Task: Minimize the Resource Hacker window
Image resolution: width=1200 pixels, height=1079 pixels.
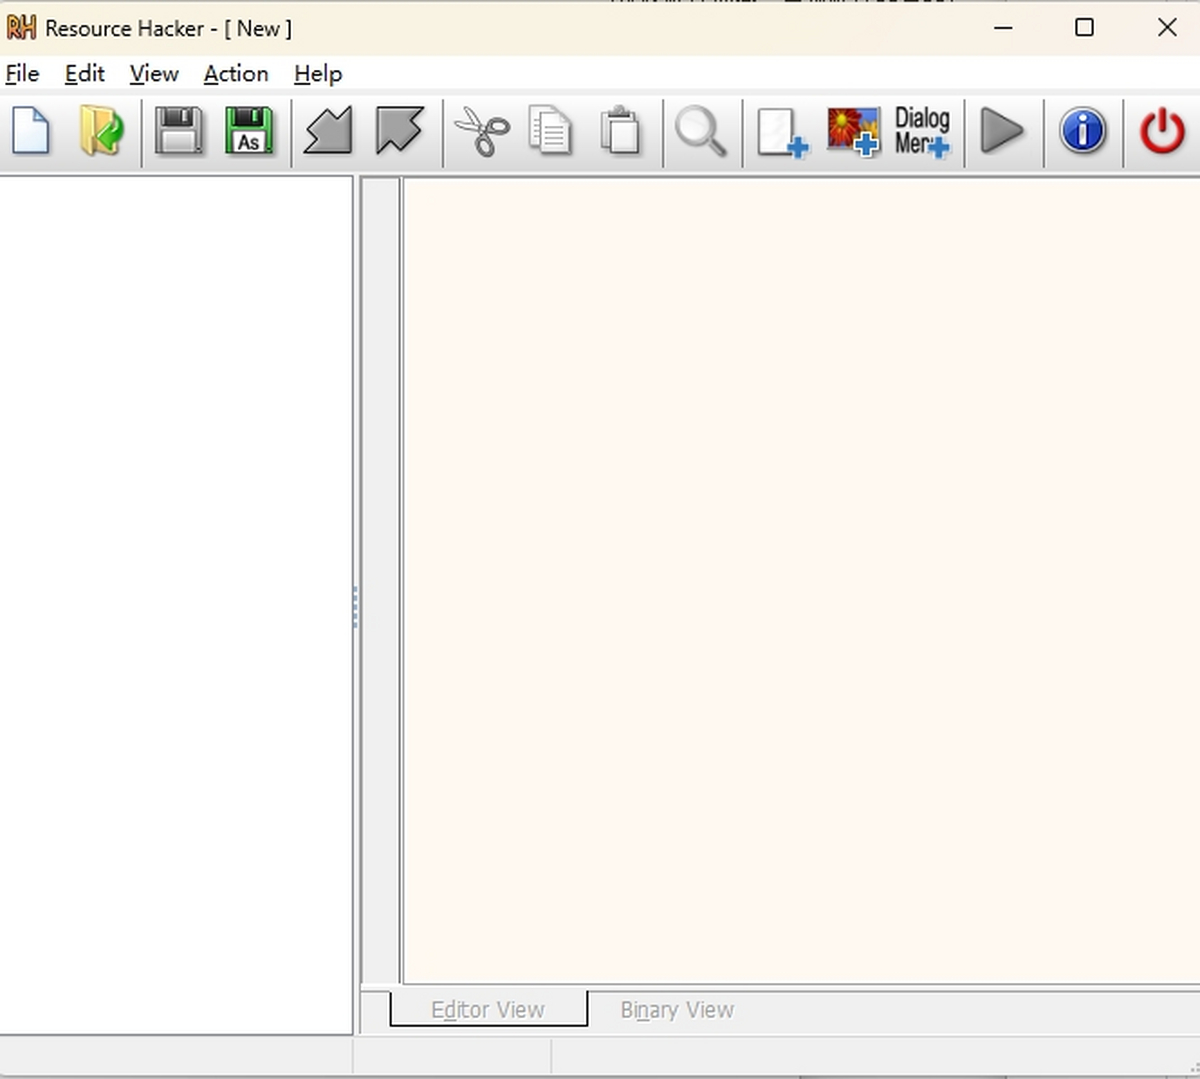Action: [1004, 28]
